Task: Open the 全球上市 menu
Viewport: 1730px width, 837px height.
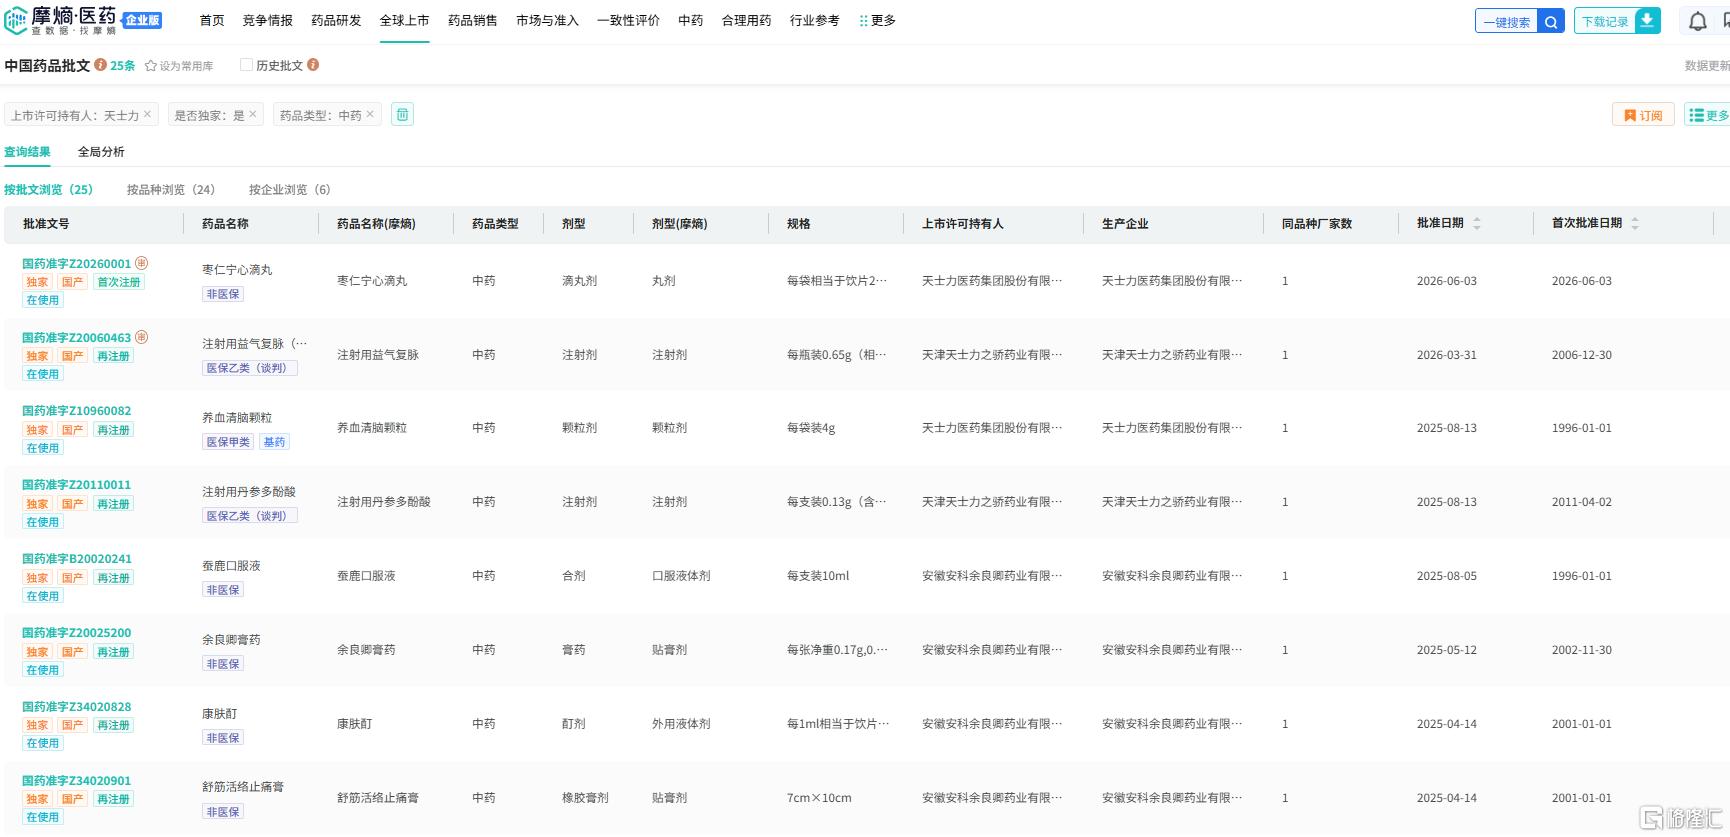Action: pos(405,21)
